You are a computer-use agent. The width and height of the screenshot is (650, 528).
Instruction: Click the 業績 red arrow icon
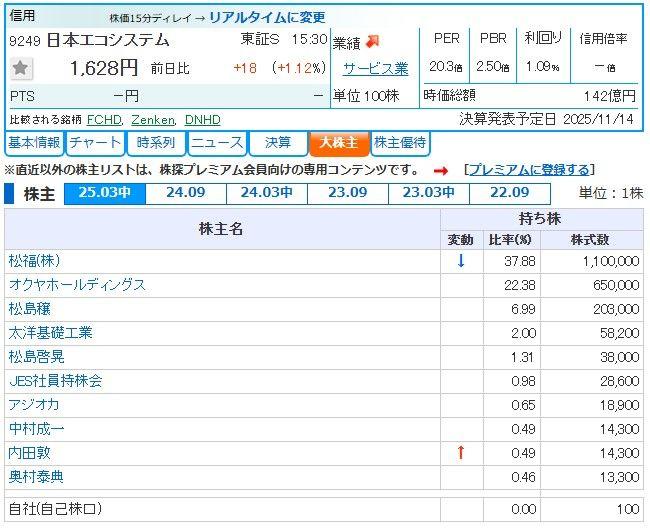coord(373,42)
